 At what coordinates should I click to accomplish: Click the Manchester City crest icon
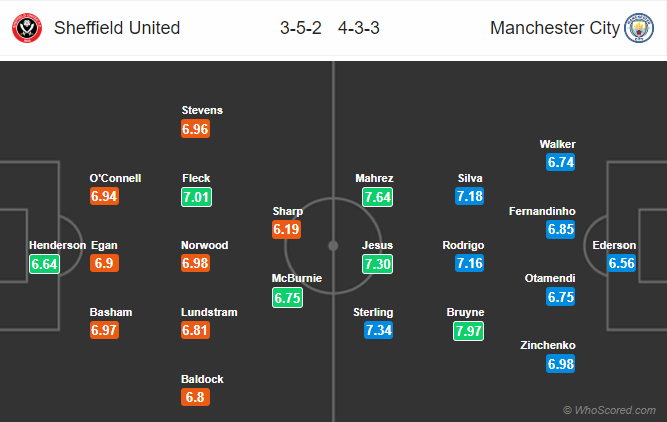(638, 28)
